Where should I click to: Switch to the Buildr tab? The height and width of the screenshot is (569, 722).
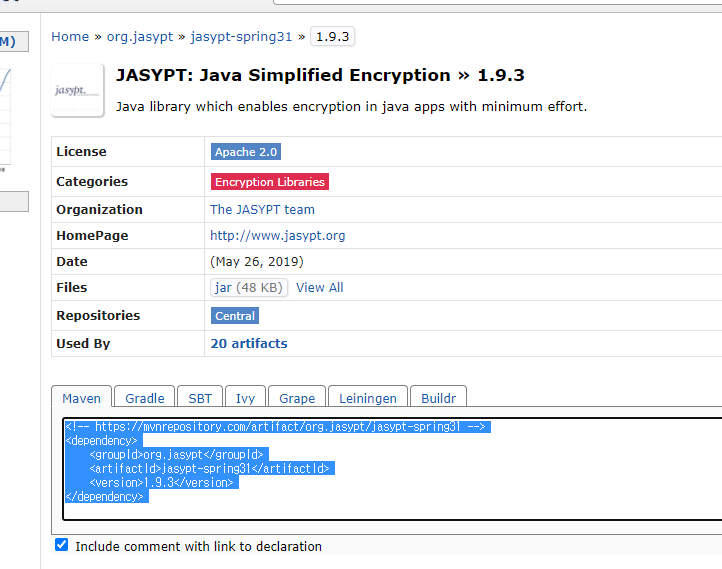coord(438,398)
